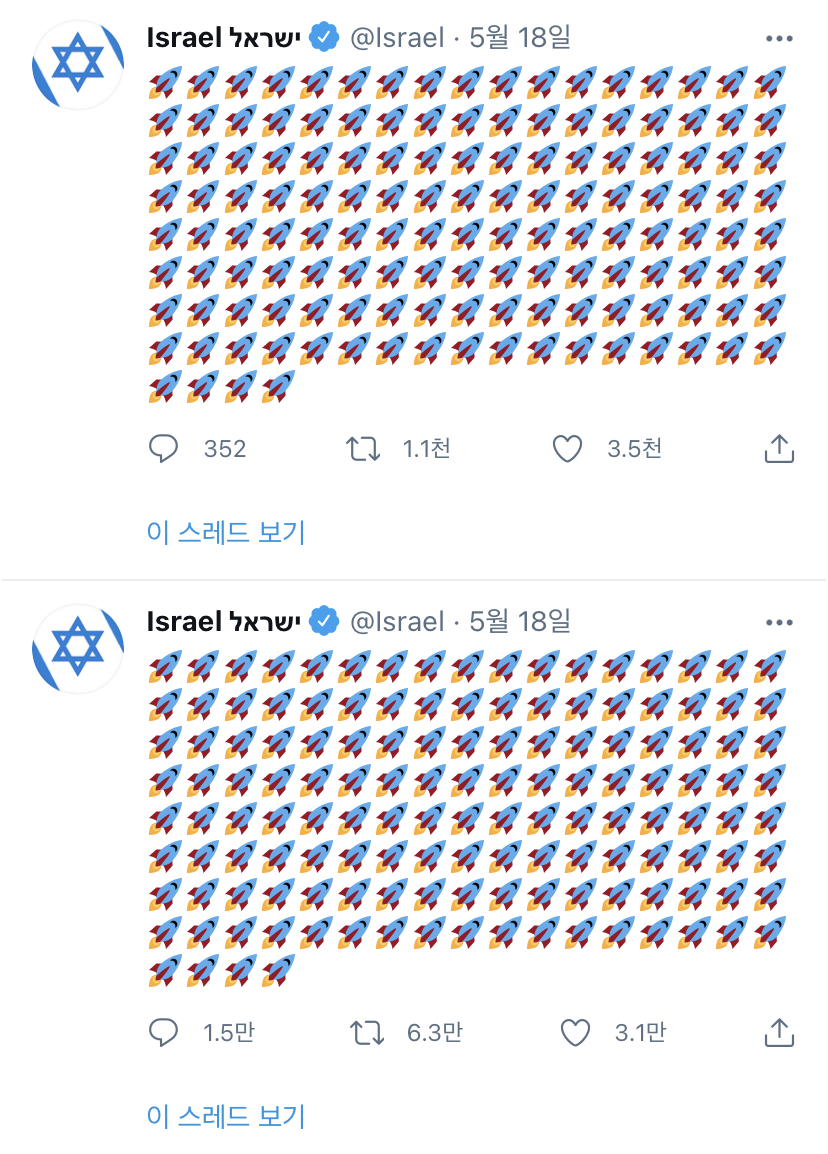The height and width of the screenshot is (1154, 828).
Task: Click the 5월 18일 date on first tweet
Action: (520, 37)
